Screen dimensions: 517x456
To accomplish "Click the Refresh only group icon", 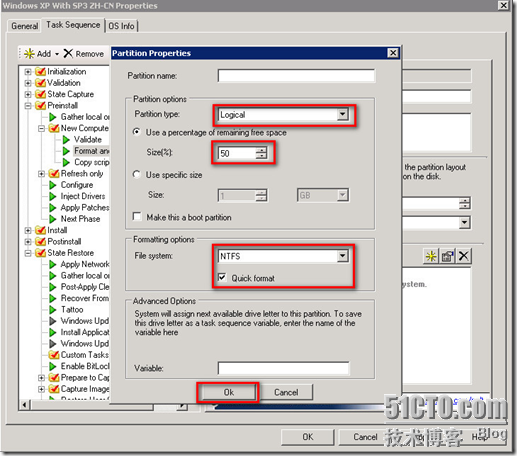I will coord(54,173).
